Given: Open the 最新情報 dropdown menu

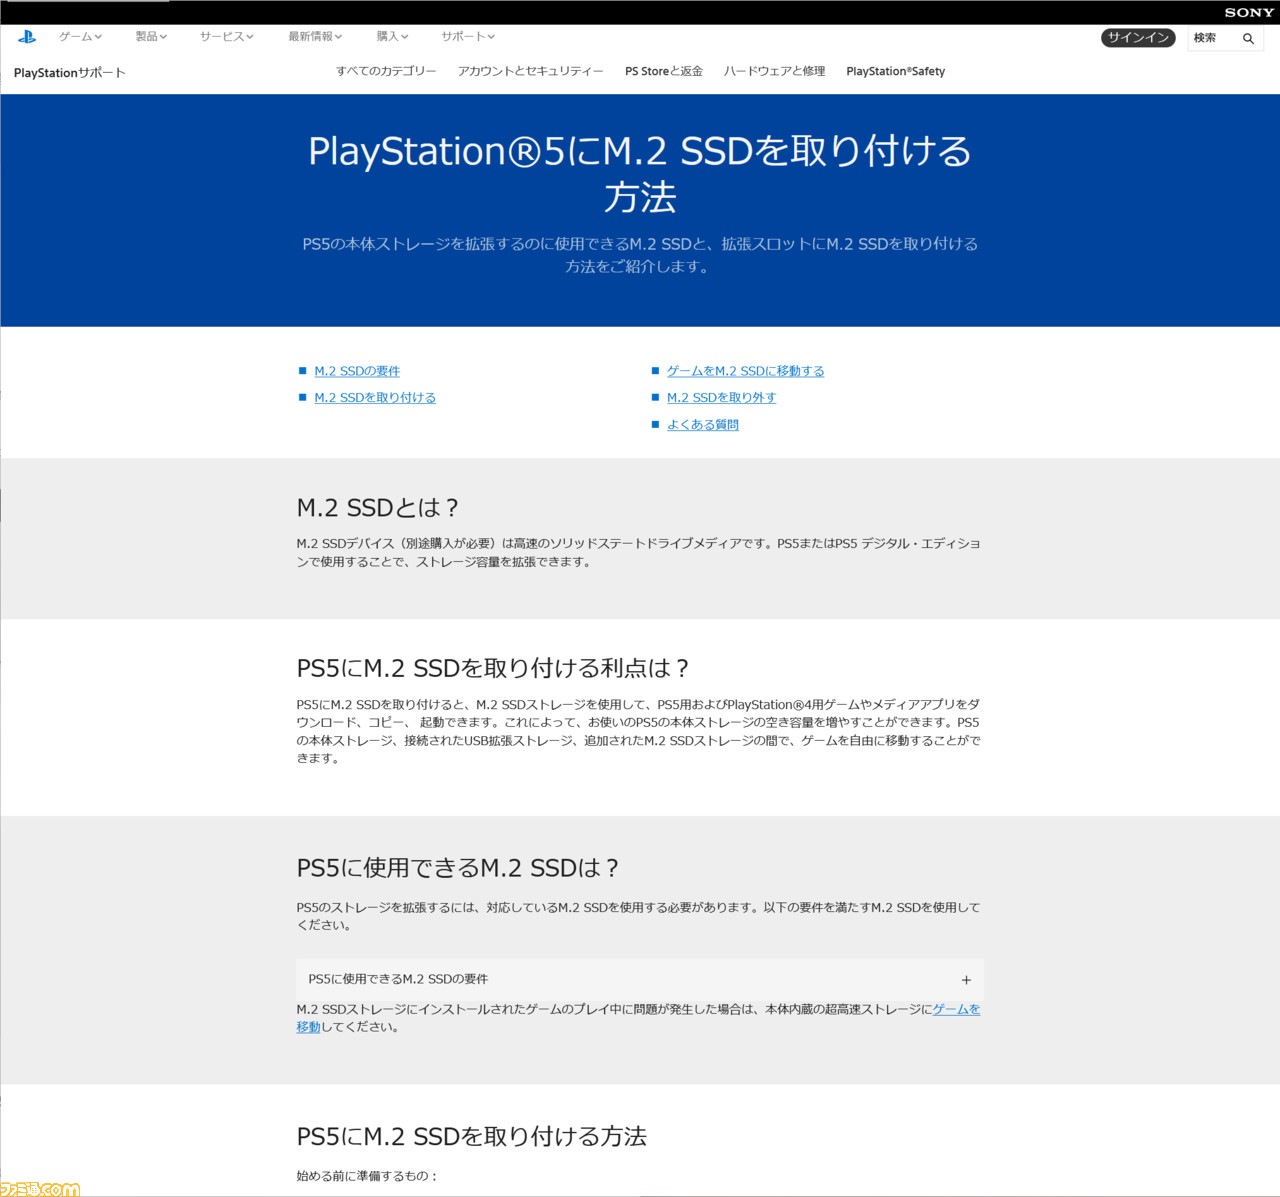Looking at the screenshot, I should 315,37.
